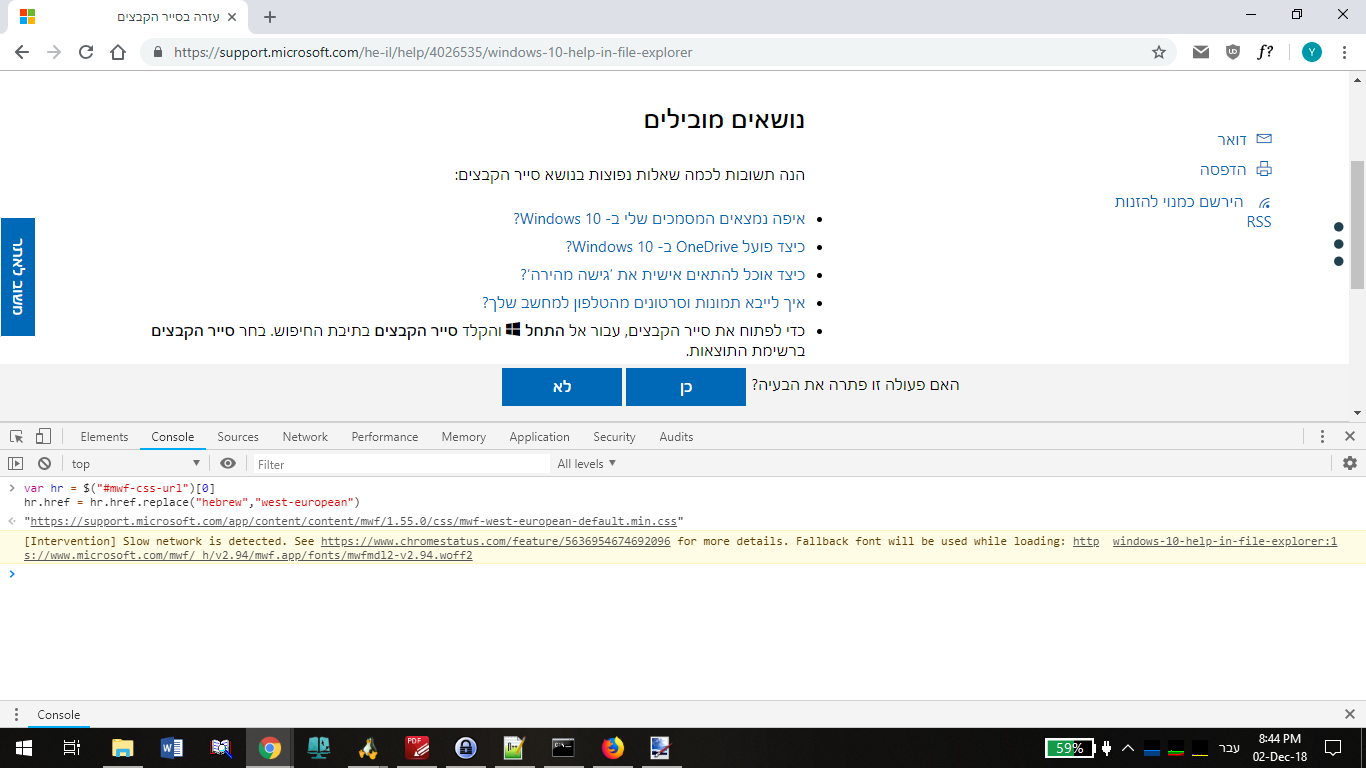Select the Console tab in DevTools
The width and height of the screenshot is (1366, 768).
173,437
